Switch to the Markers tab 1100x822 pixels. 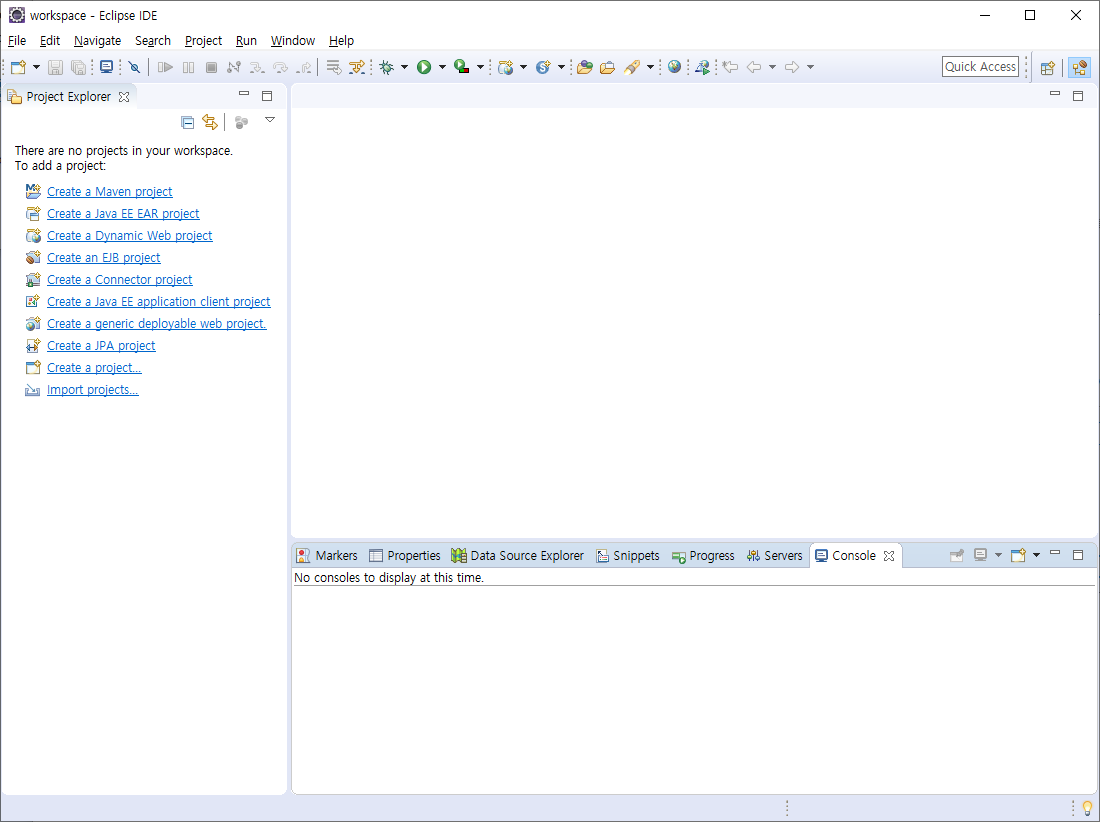(x=327, y=555)
